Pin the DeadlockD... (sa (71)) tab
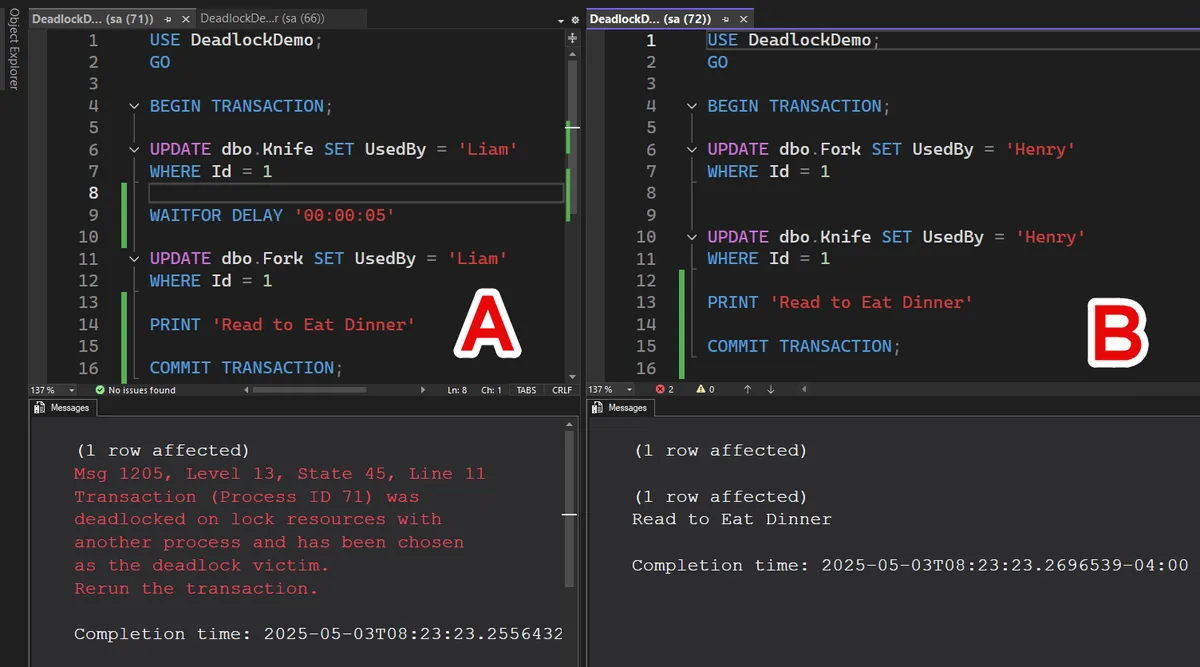The width and height of the screenshot is (1200, 667). tap(167, 19)
